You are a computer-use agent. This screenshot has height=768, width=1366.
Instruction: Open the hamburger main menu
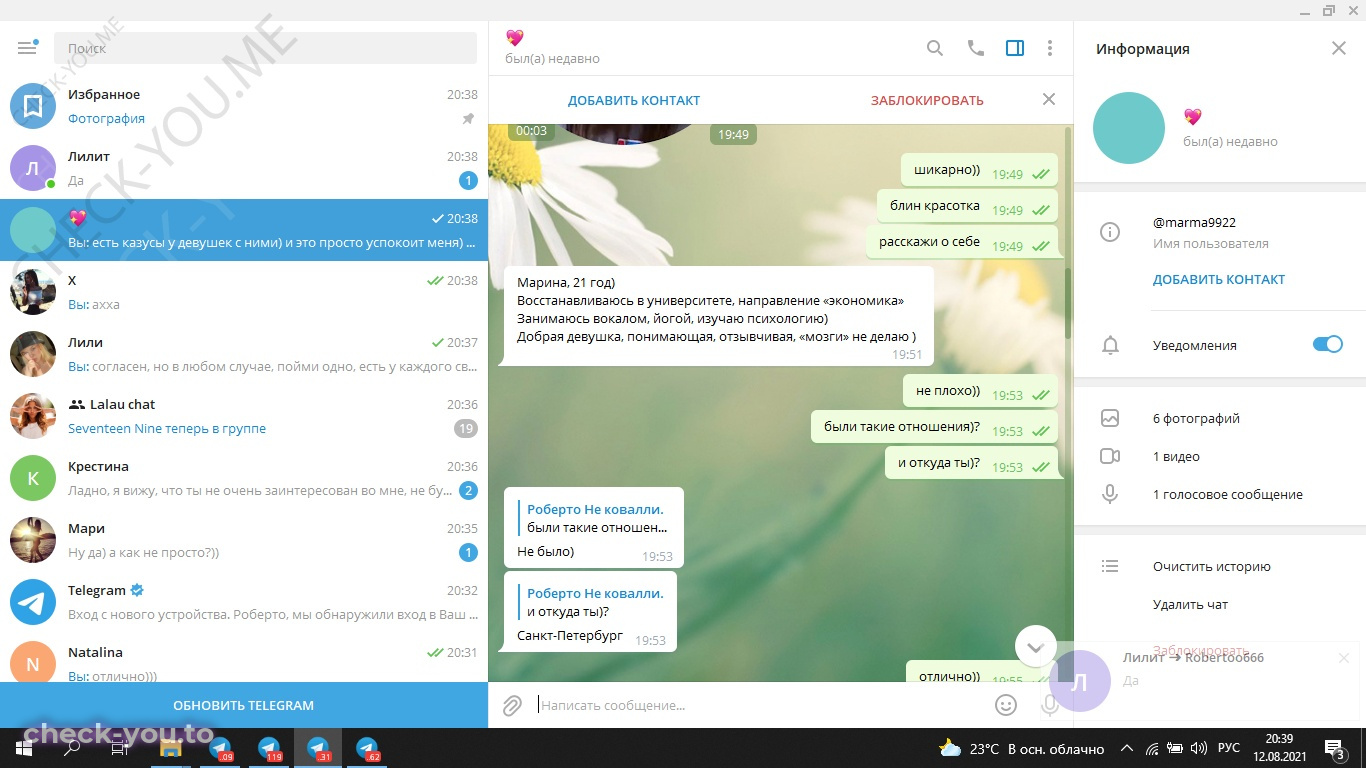click(27, 48)
